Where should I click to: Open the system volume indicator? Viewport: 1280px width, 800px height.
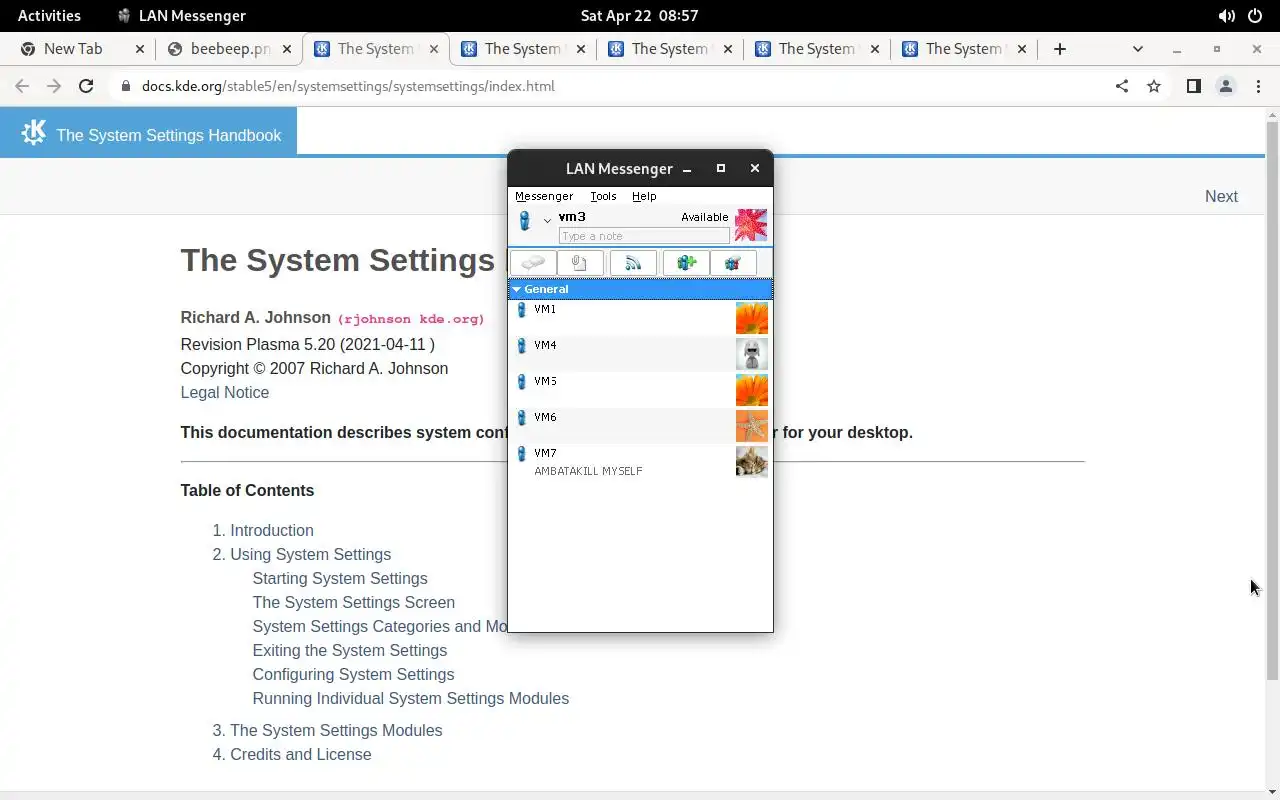(x=1226, y=16)
